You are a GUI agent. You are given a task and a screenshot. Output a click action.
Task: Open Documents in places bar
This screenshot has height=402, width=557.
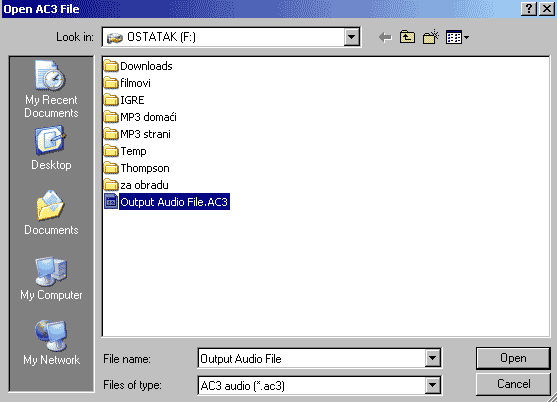[x=51, y=212]
